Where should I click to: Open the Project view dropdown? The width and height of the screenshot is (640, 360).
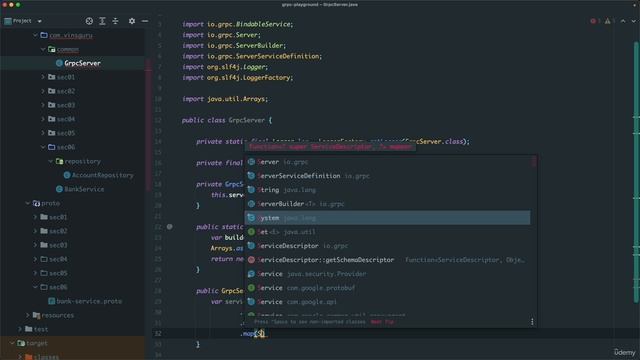(39, 21)
